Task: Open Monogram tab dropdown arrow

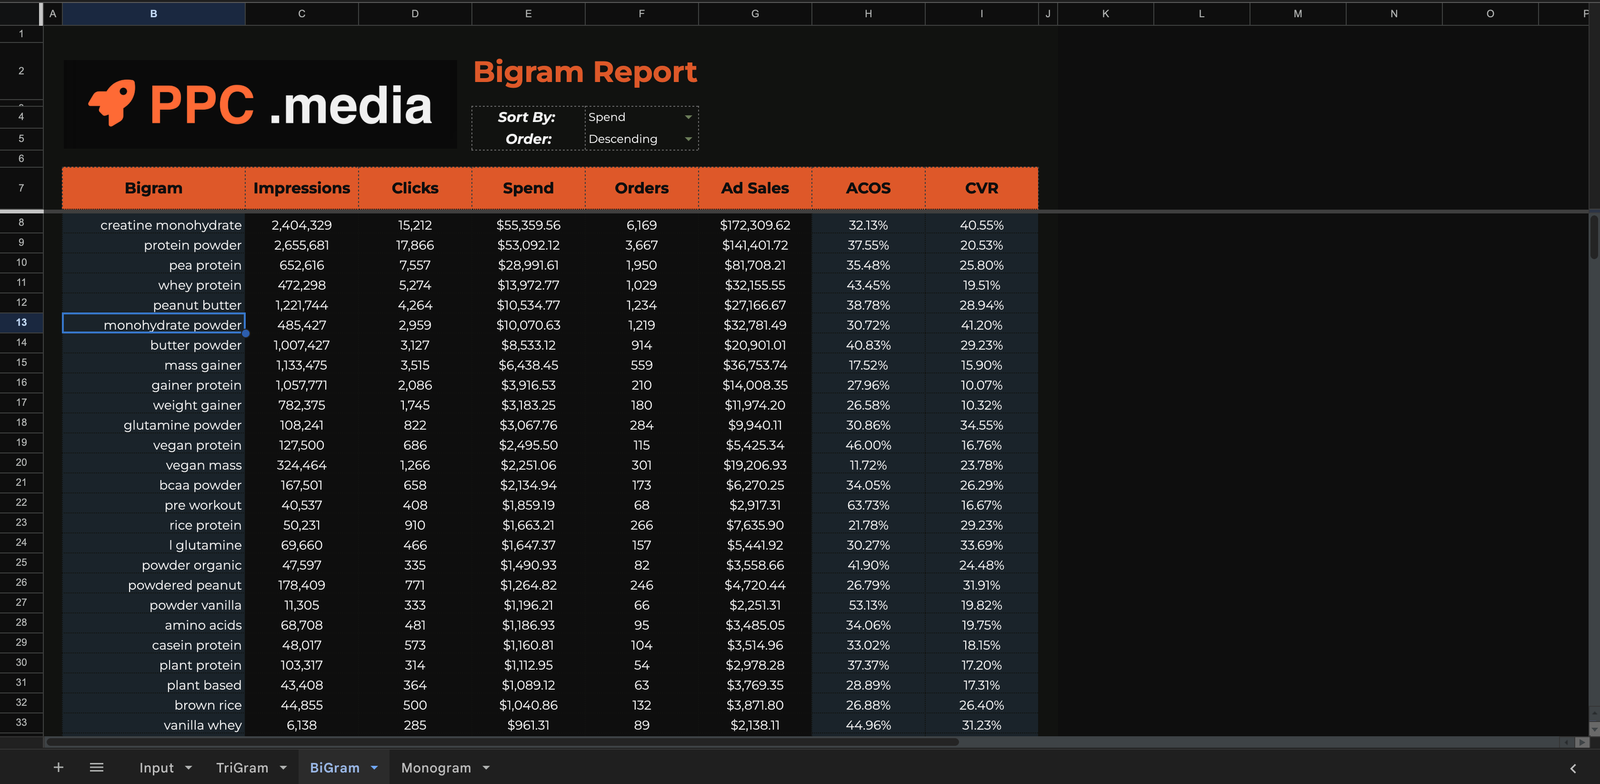Action: tap(486, 768)
